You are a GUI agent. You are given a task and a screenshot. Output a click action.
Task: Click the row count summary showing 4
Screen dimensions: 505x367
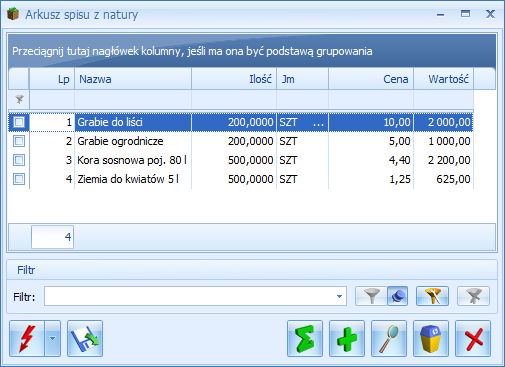tap(52, 237)
